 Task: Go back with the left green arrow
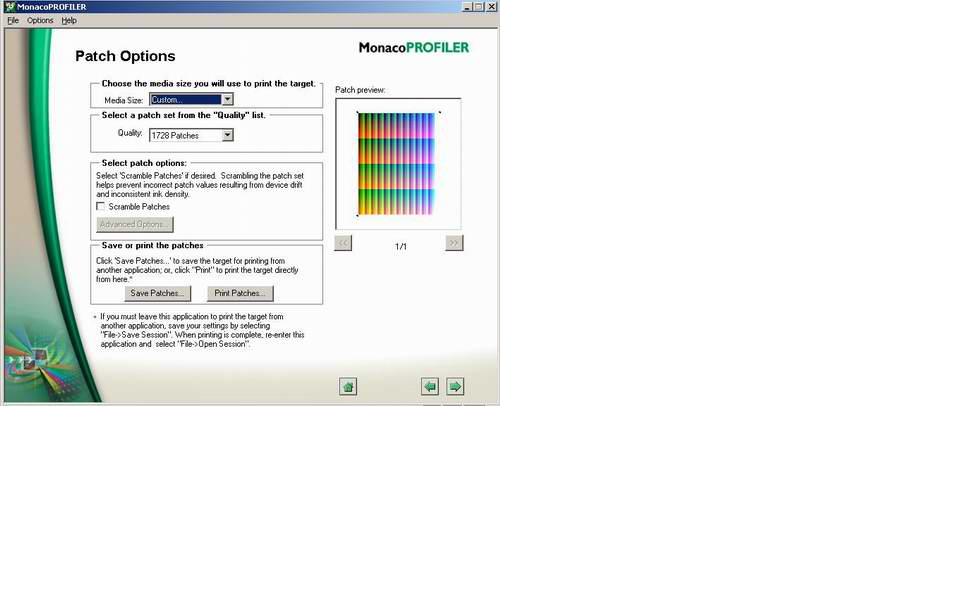coord(430,386)
